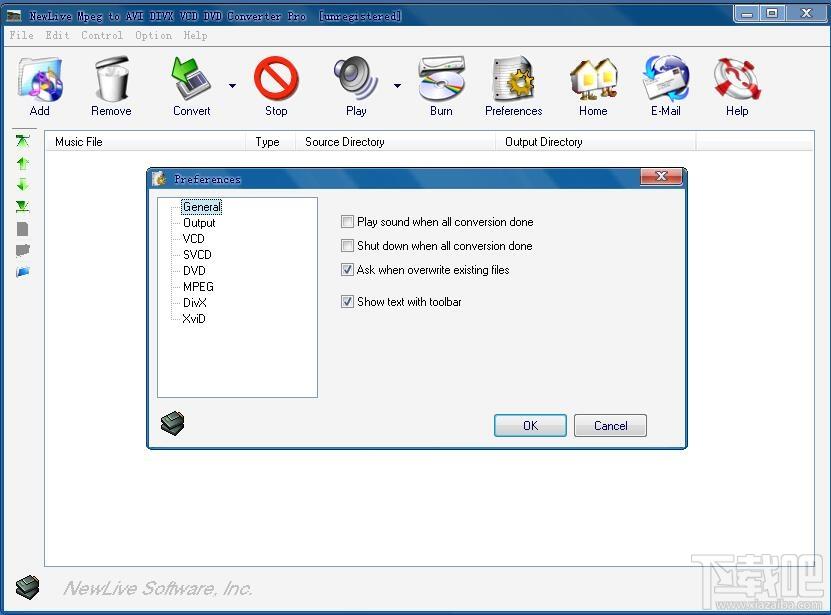831x615 pixels.
Task: Click the Home houses icon
Action: [x=594, y=80]
